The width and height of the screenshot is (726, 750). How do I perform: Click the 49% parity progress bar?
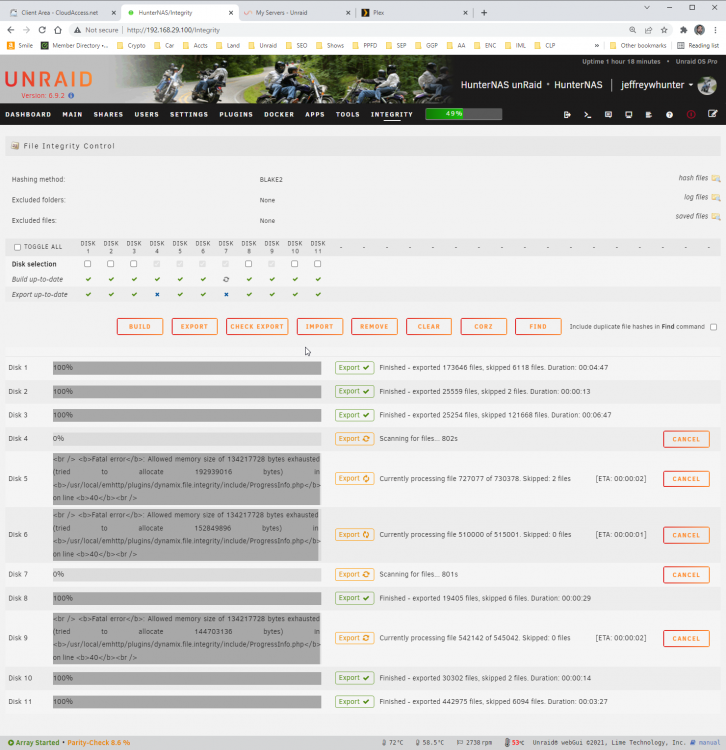(x=463, y=114)
